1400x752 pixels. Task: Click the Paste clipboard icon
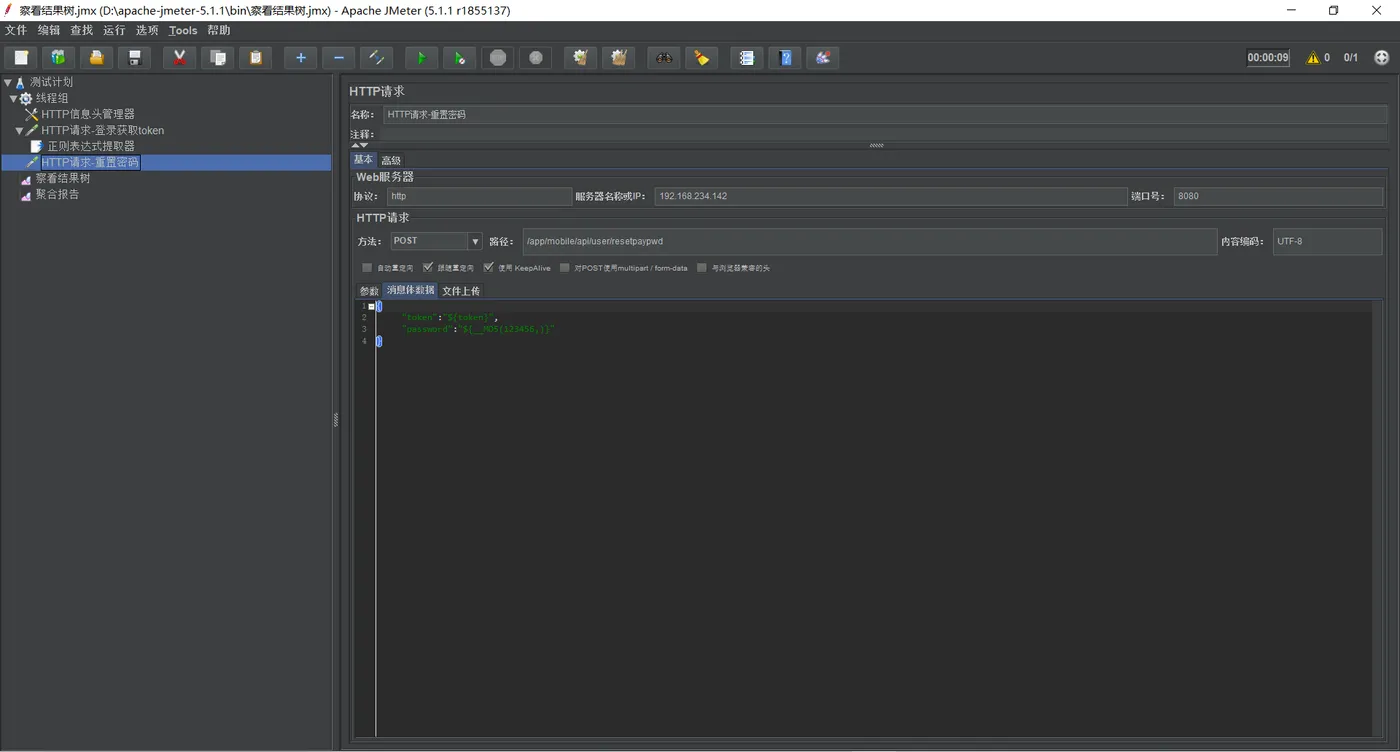point(255,58)
